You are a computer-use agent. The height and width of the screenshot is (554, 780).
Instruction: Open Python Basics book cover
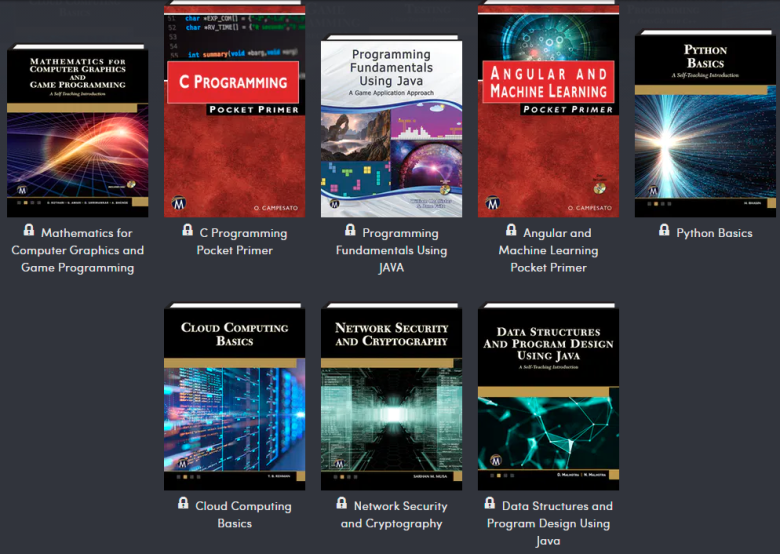[x=705, y=123]
